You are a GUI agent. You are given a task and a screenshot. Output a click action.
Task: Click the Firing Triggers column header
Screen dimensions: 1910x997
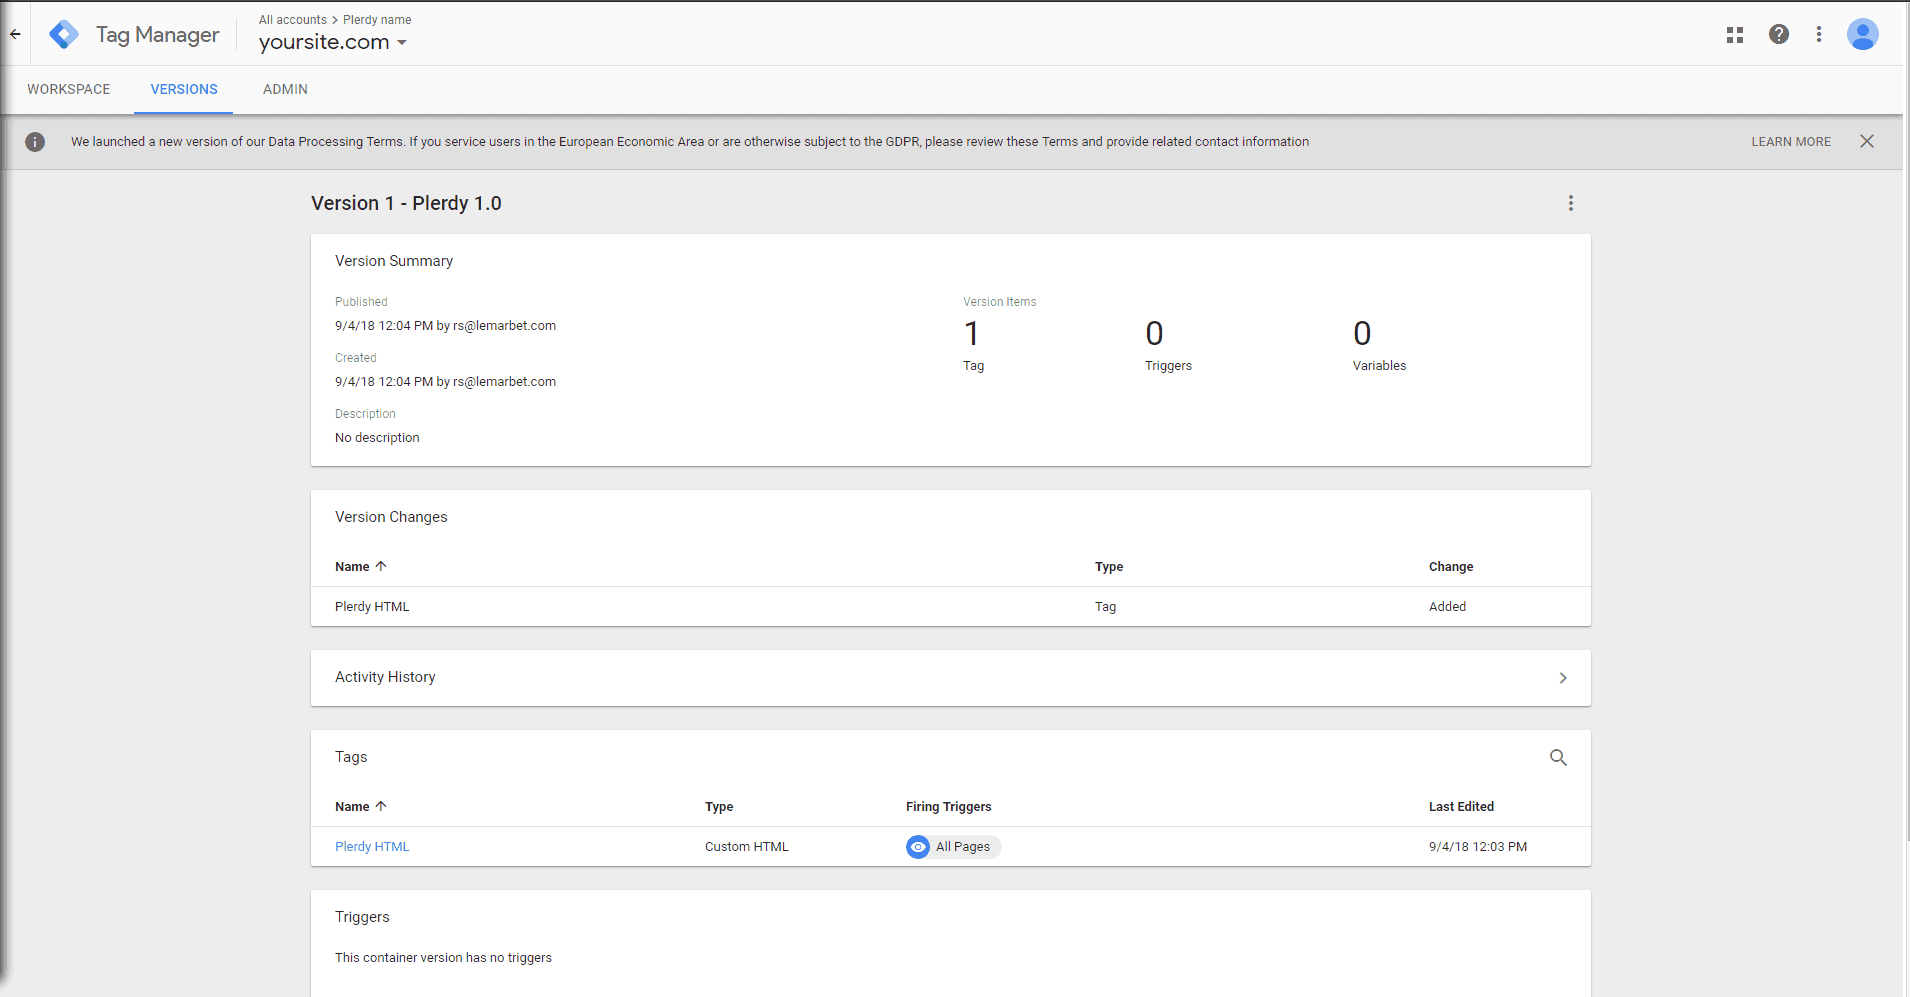[x=949, y=807]
